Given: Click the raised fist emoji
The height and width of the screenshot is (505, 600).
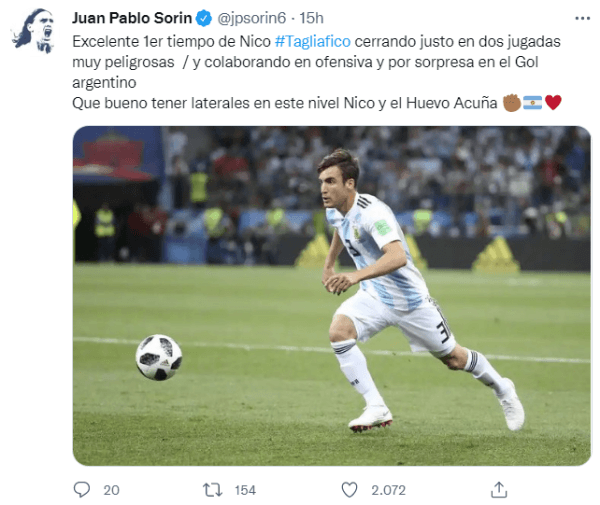Looking at the screenshot, I should 512,103.
